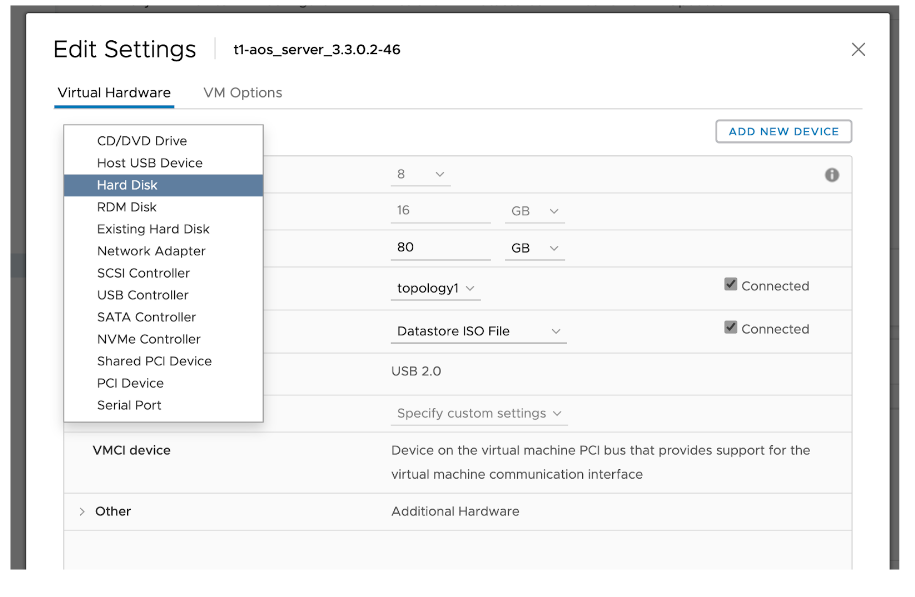The image size is (915, 597).
Task: Toggle Connected checkbox for Datastore ISO File
Action: pos(731,328)
